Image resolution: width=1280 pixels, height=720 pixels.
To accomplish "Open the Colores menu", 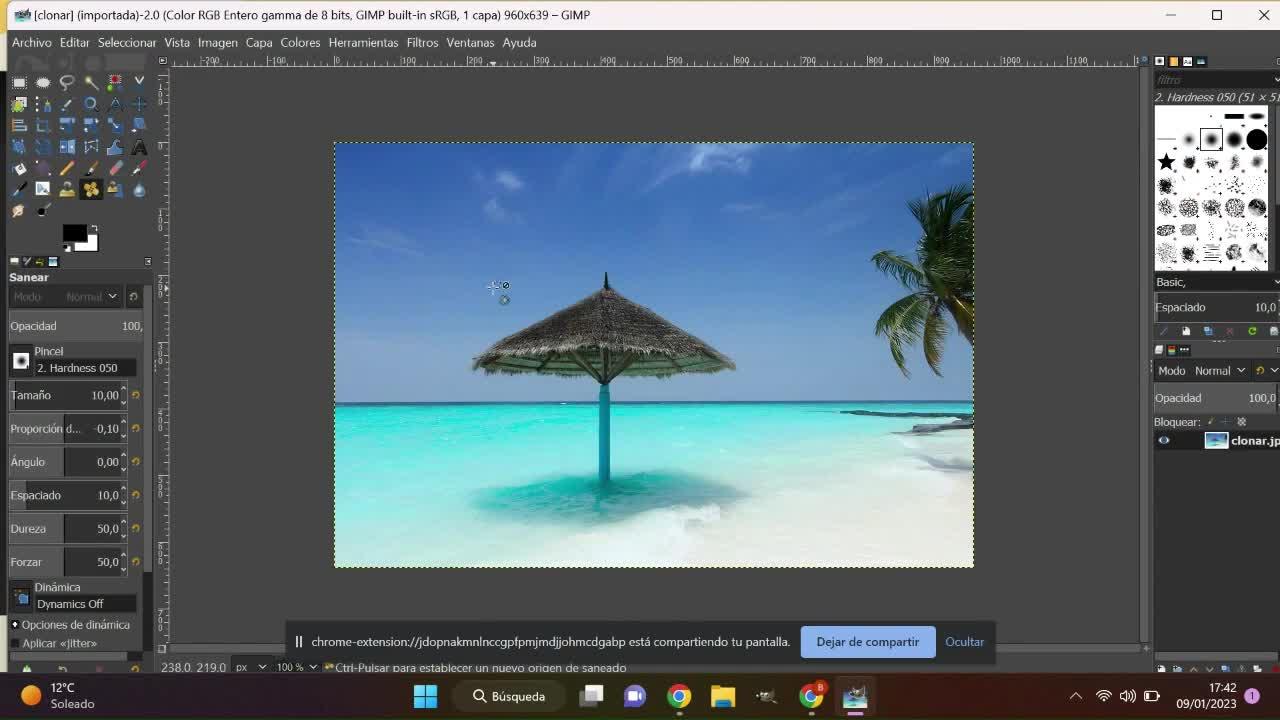I will pyautogui.click(x=300, y=42).
